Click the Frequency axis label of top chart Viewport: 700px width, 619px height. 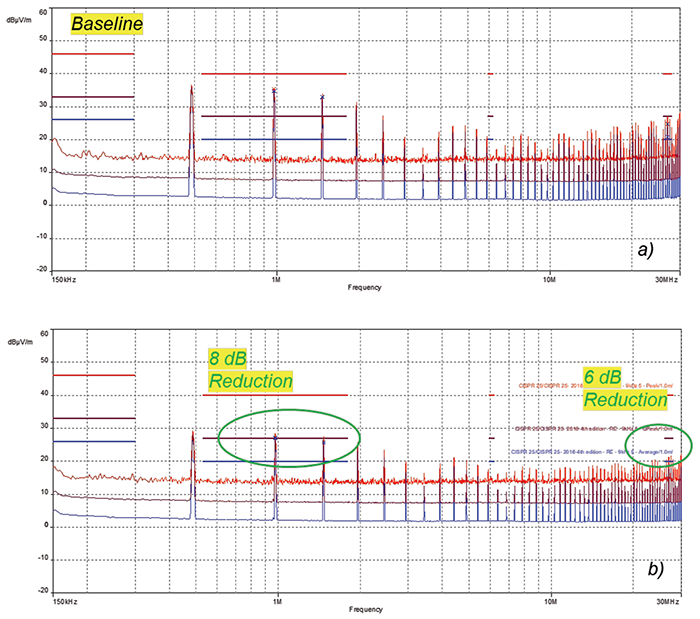point(364,288)
